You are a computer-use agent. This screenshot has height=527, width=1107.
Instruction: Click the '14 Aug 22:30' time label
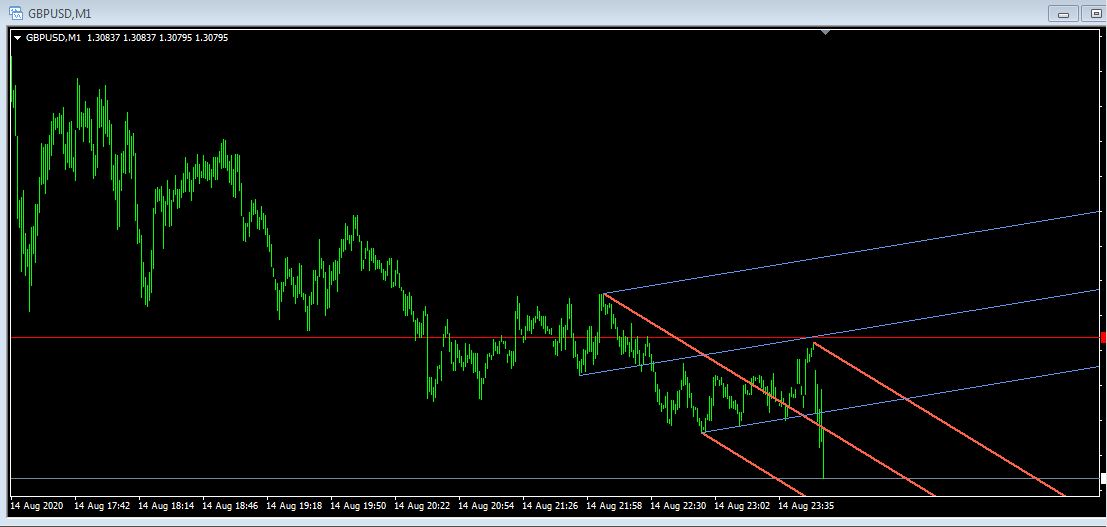pos(678,506)
